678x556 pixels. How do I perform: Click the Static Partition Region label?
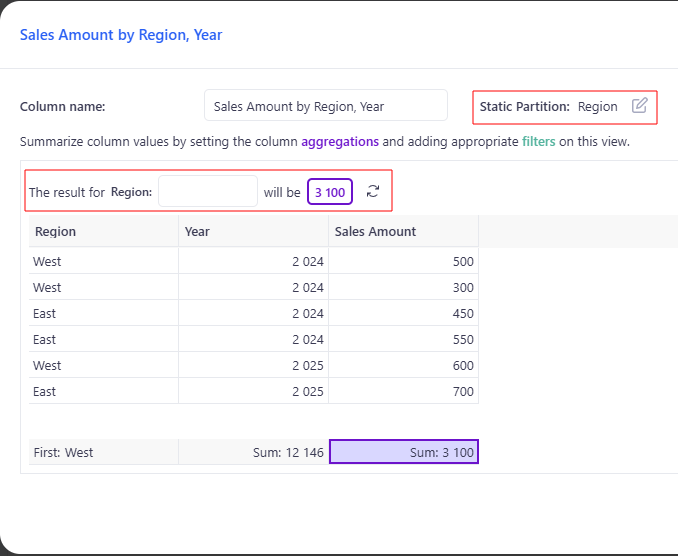(597, 106)
